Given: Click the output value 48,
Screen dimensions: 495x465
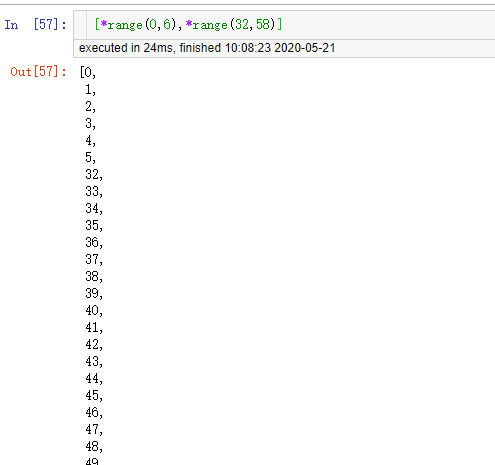Looking at the screenshot, I should (x=94, y=446).
